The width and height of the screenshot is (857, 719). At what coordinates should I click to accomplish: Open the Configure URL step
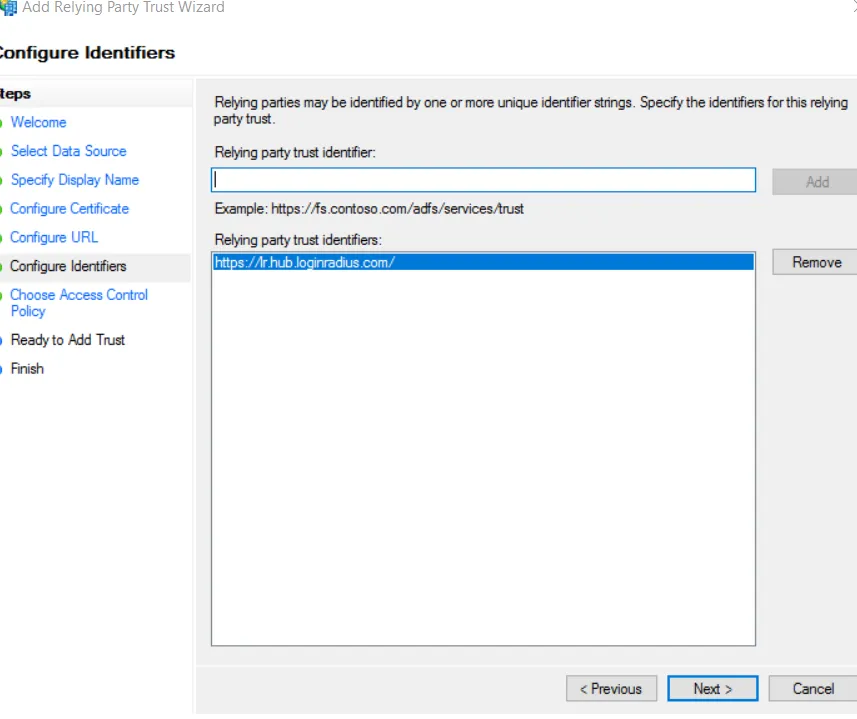point(54,237)
